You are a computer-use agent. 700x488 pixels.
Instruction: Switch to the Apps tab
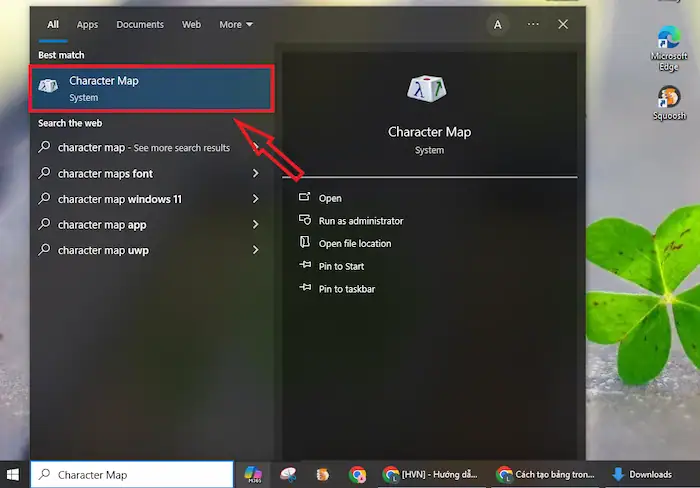pos(88,24)
